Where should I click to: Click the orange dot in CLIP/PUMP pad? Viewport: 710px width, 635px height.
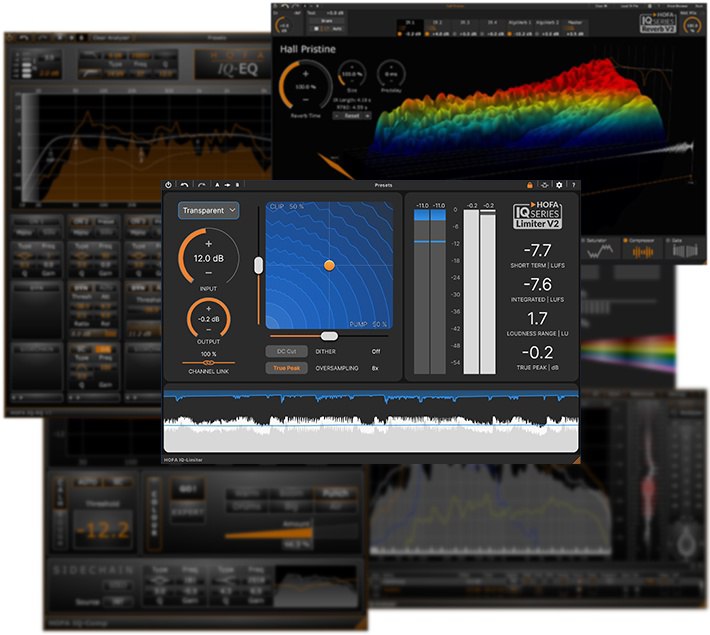tap(329, 265)
